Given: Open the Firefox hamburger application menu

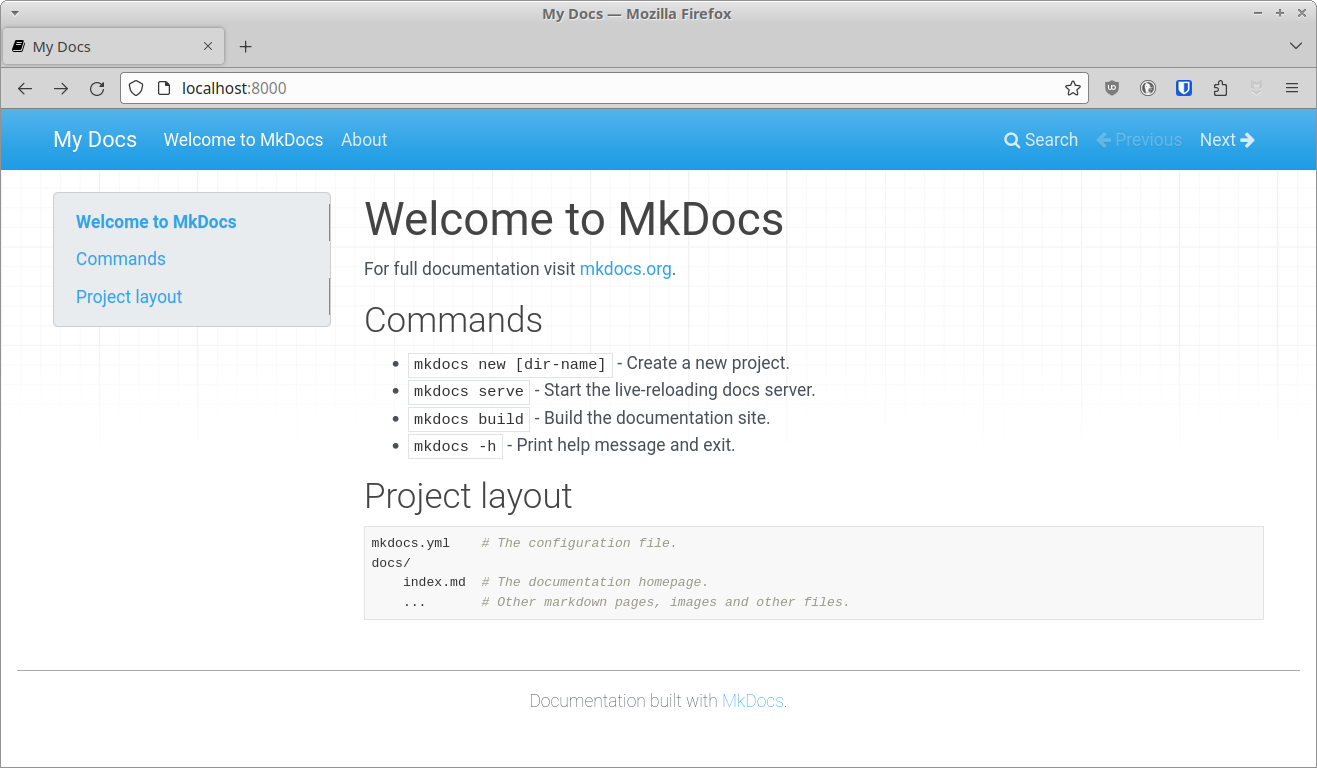Looking at the screenshot, I should (x=1292, y=88).
